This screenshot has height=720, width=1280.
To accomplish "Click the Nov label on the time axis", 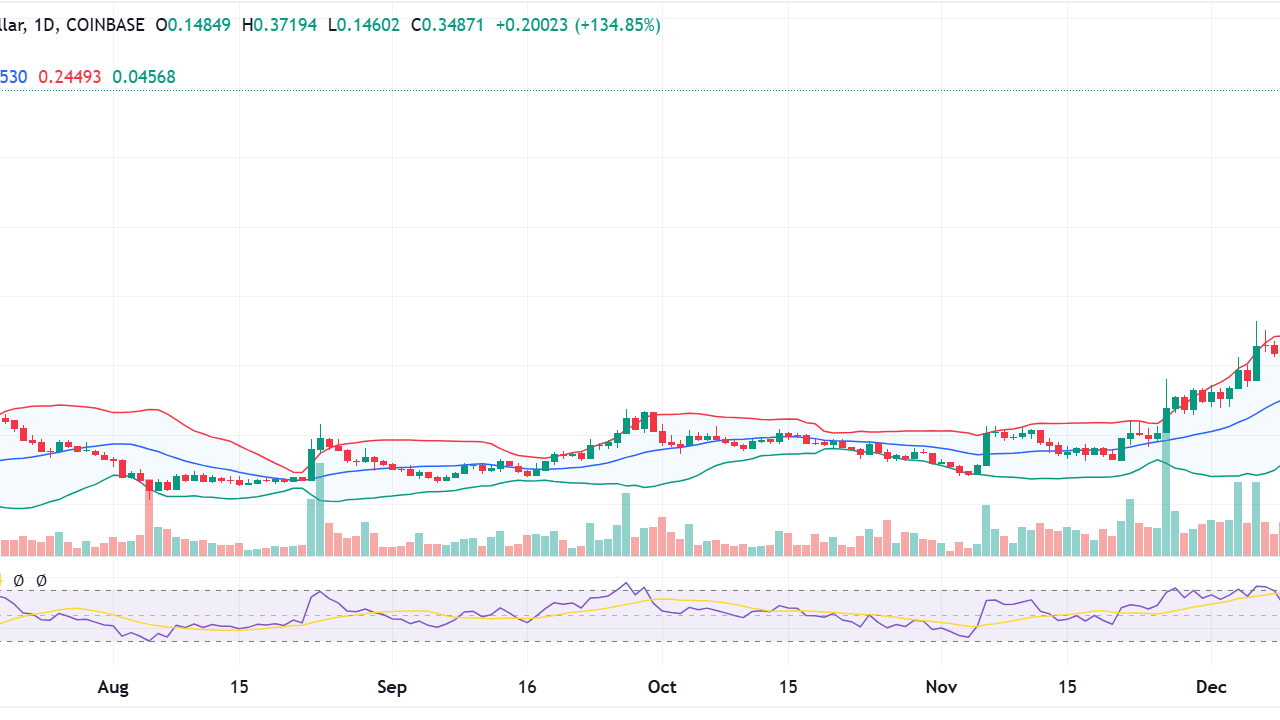I will point(941,687).
